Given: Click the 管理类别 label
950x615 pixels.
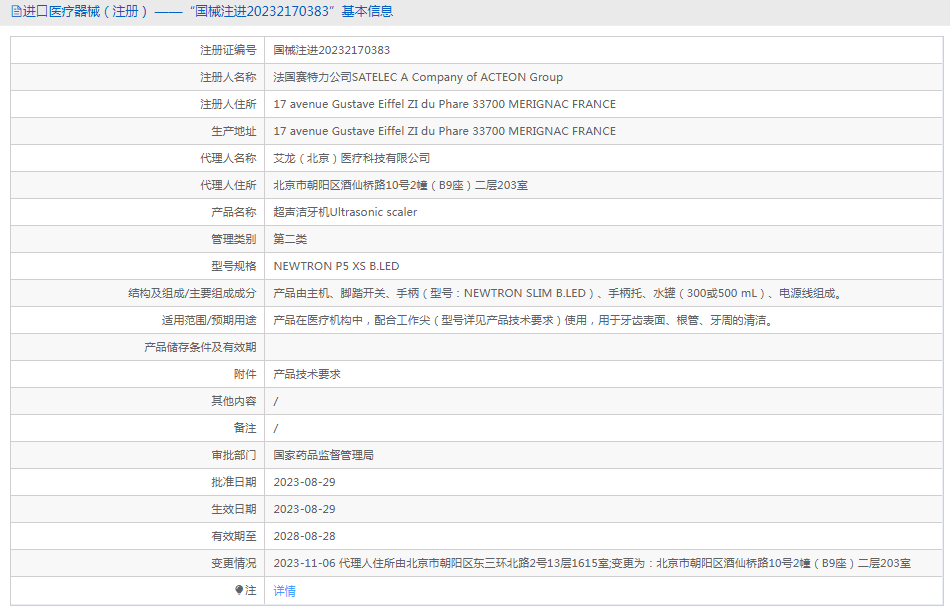Looking at the screenshot, I should point(234,239).
